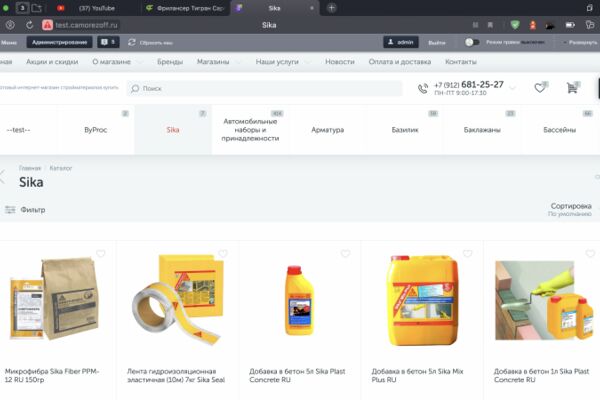The image size is (600, 400).
Task: Click the Главная breadcrumb link
Action: [x=30, y=168]
